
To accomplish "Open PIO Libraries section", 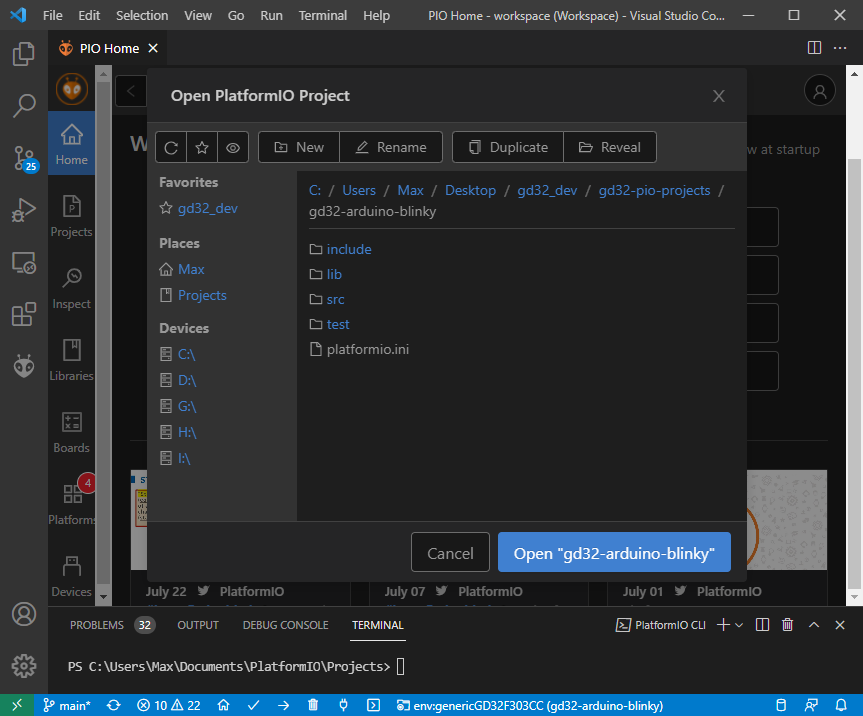I will (x=72, y=360).
